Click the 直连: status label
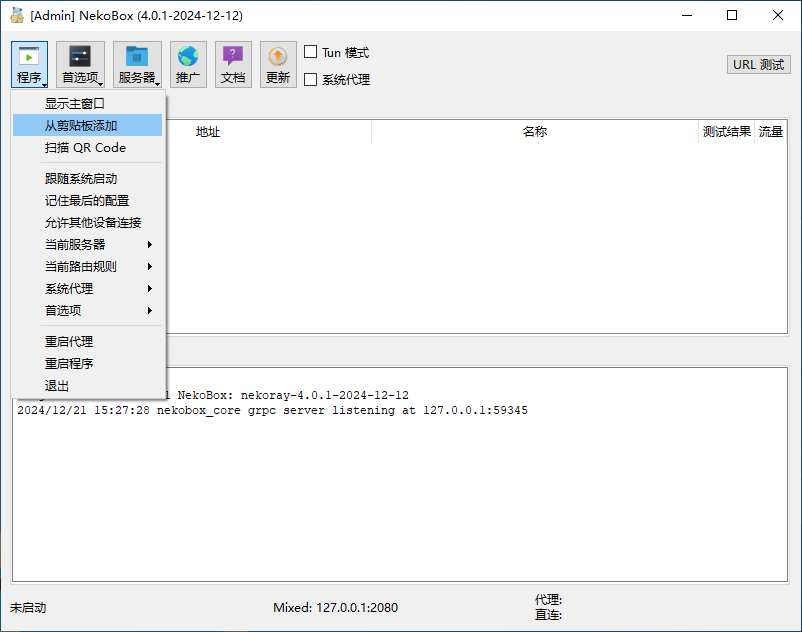The image size is (802, 632). coord(548,615)
